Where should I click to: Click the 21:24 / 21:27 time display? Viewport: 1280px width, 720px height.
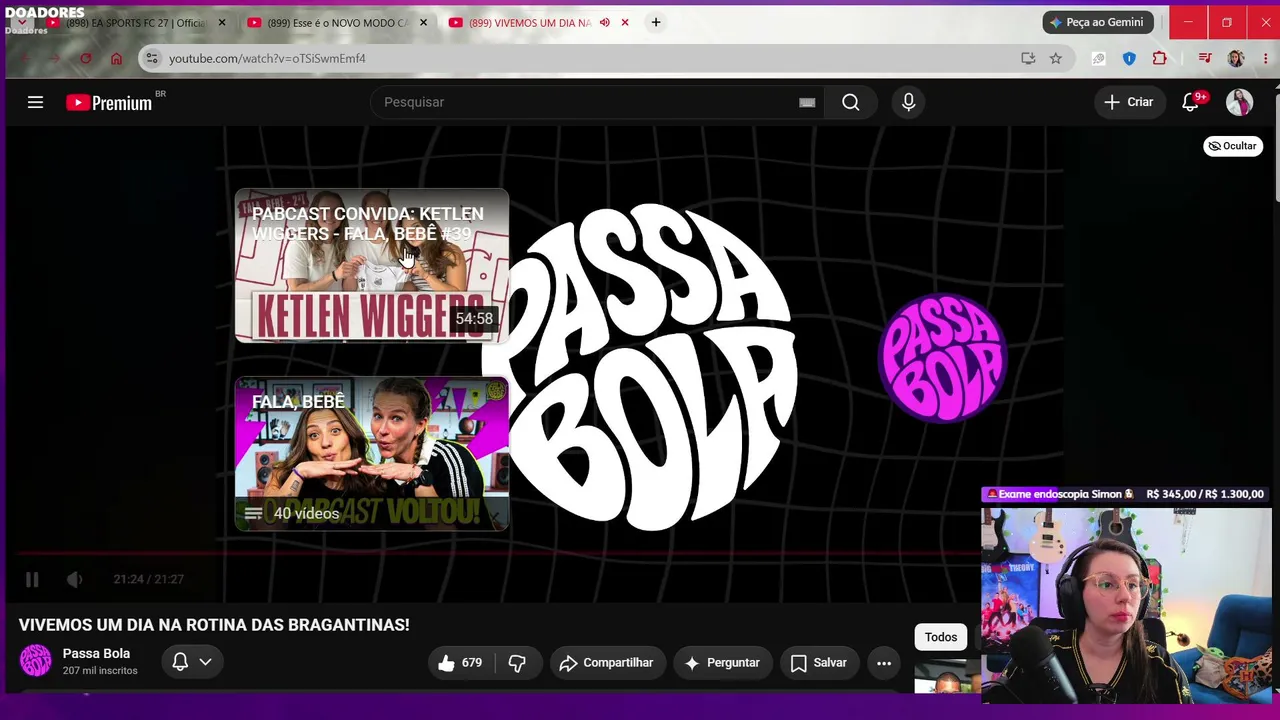coord(148,579)
